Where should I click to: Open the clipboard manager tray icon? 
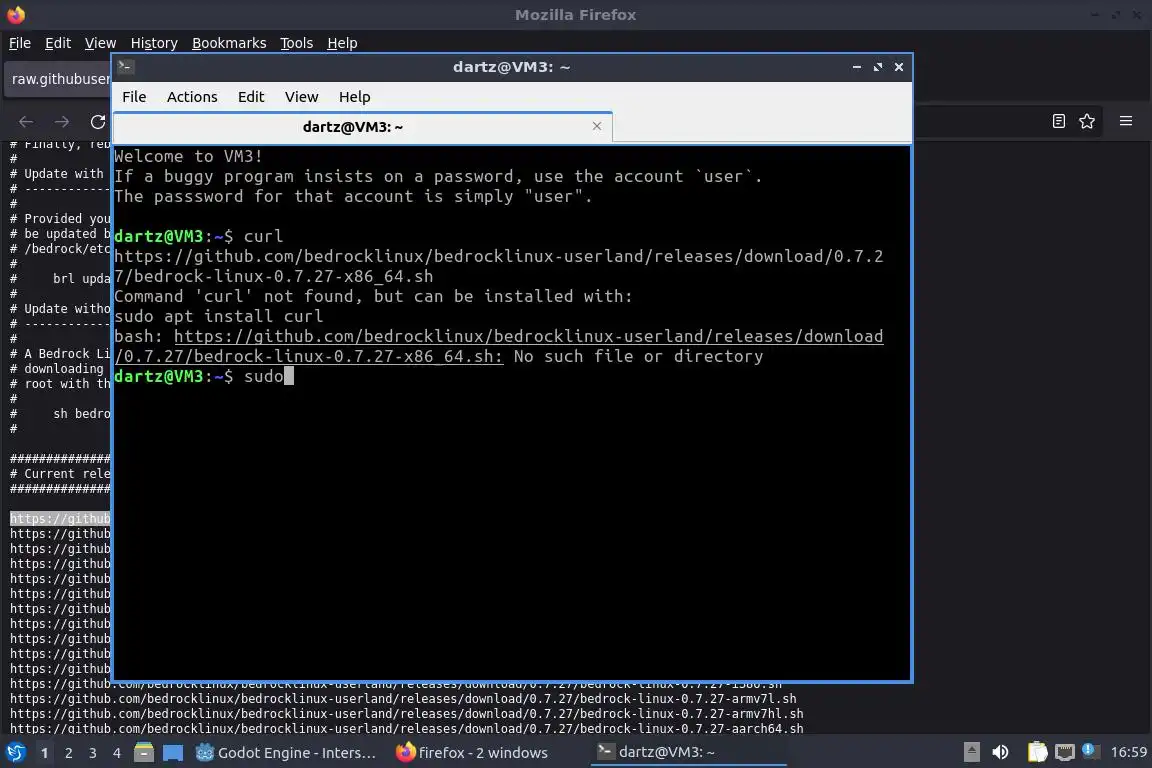click(x=1037, y=753)
